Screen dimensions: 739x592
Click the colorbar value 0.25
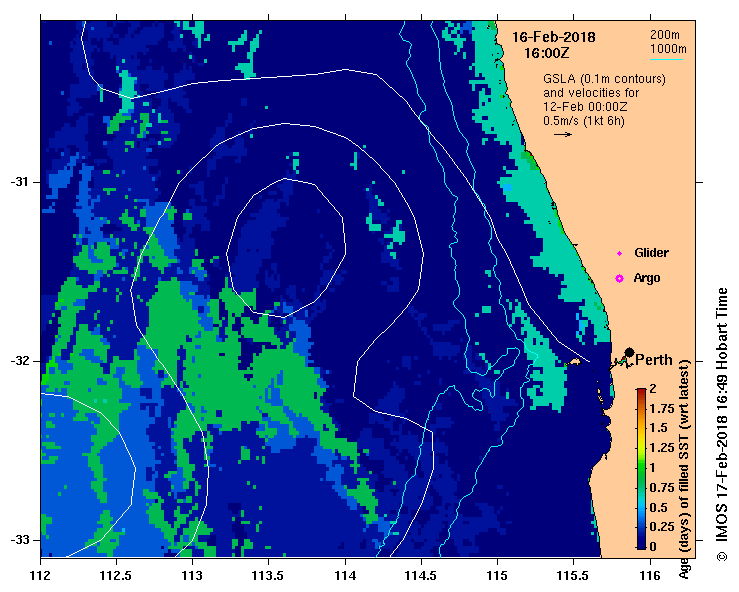click(662, 527)
